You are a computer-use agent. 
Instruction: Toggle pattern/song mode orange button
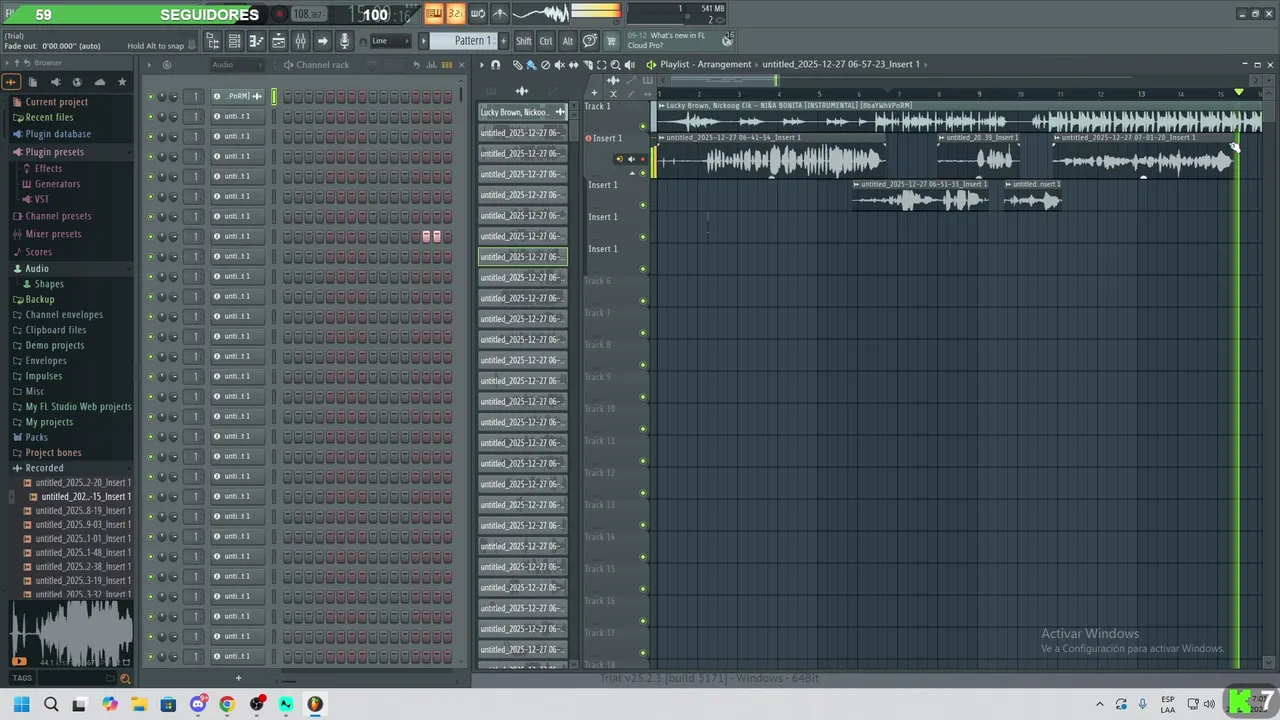pyautogui.click(x=434, y=14)
